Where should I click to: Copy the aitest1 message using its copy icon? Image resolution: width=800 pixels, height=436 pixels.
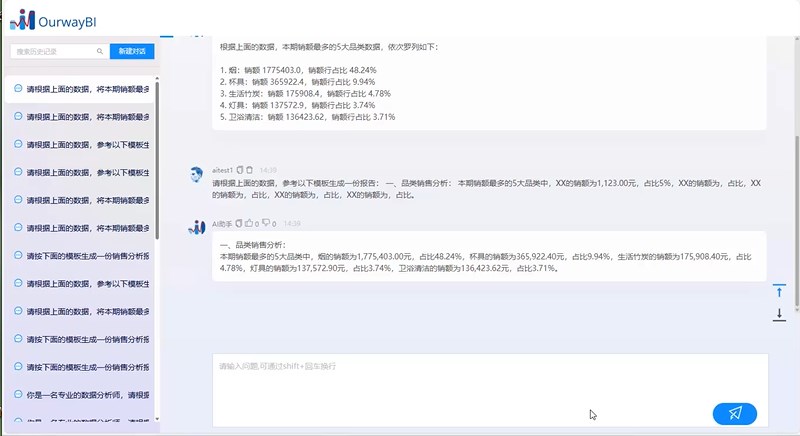pyautogui.click(x=240, y=170)
